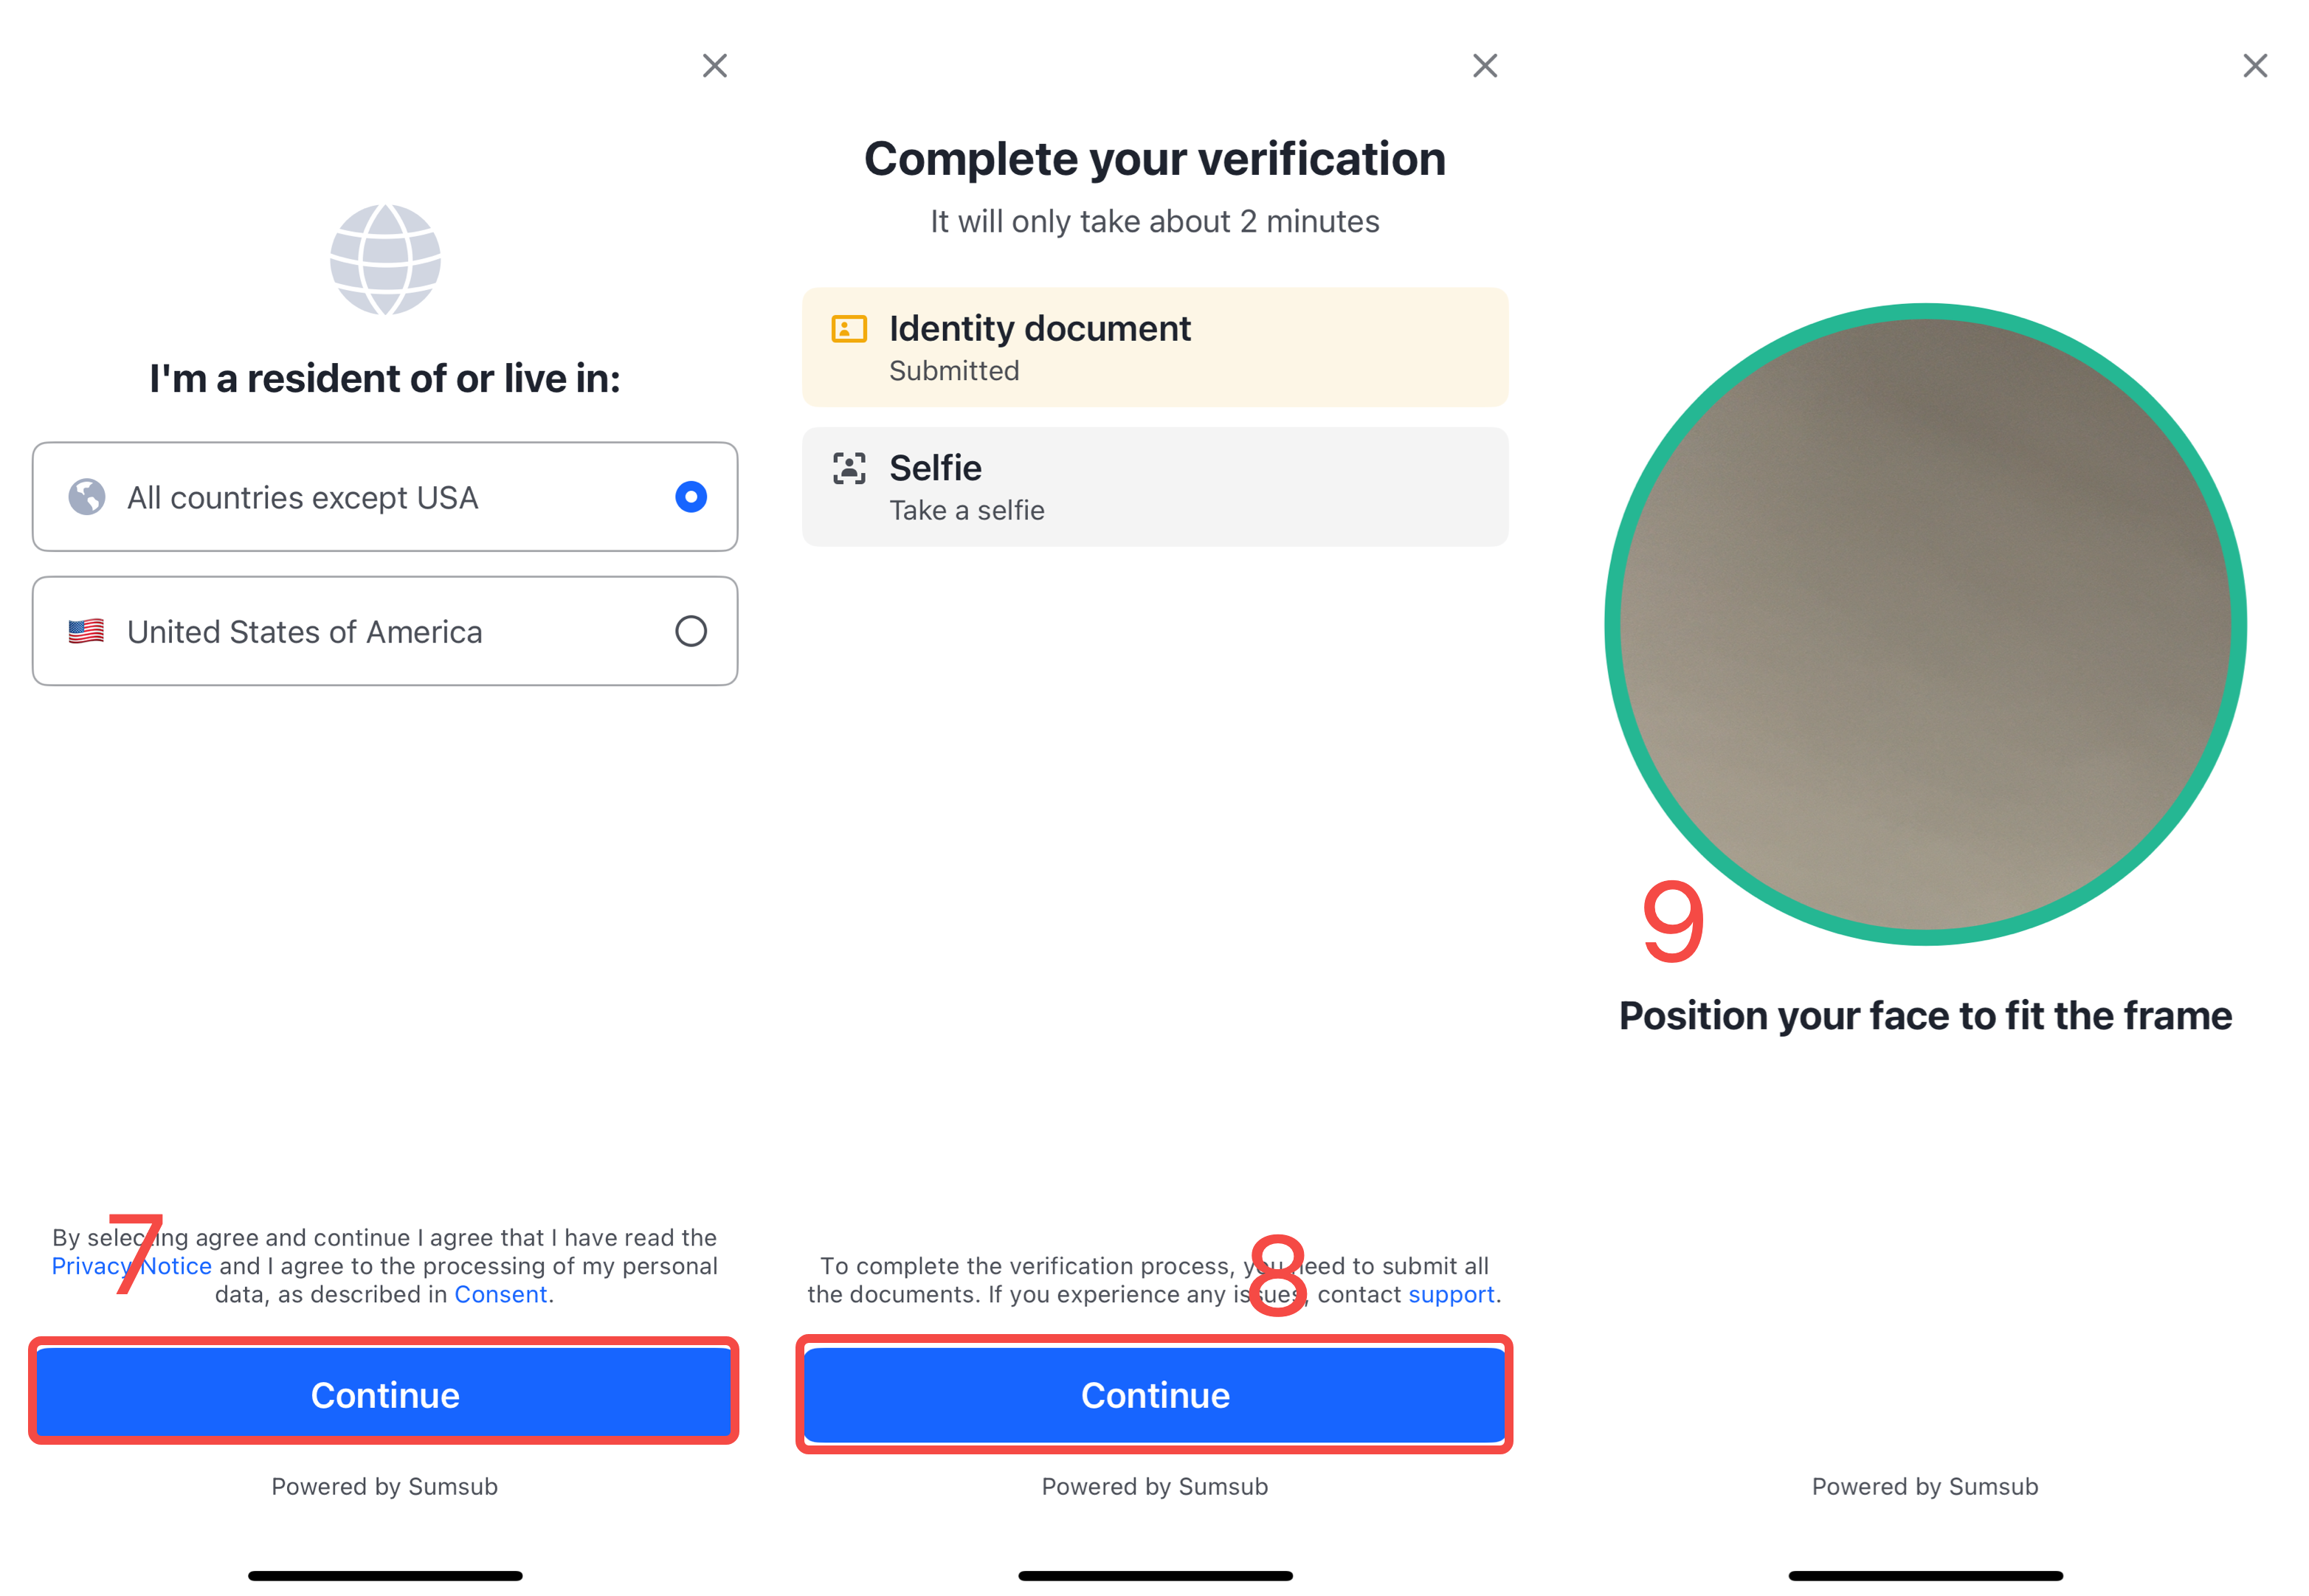The width and height of the screenshot is (2309, 1596).
Task: Close the residency selection screen
Action: 714,66
